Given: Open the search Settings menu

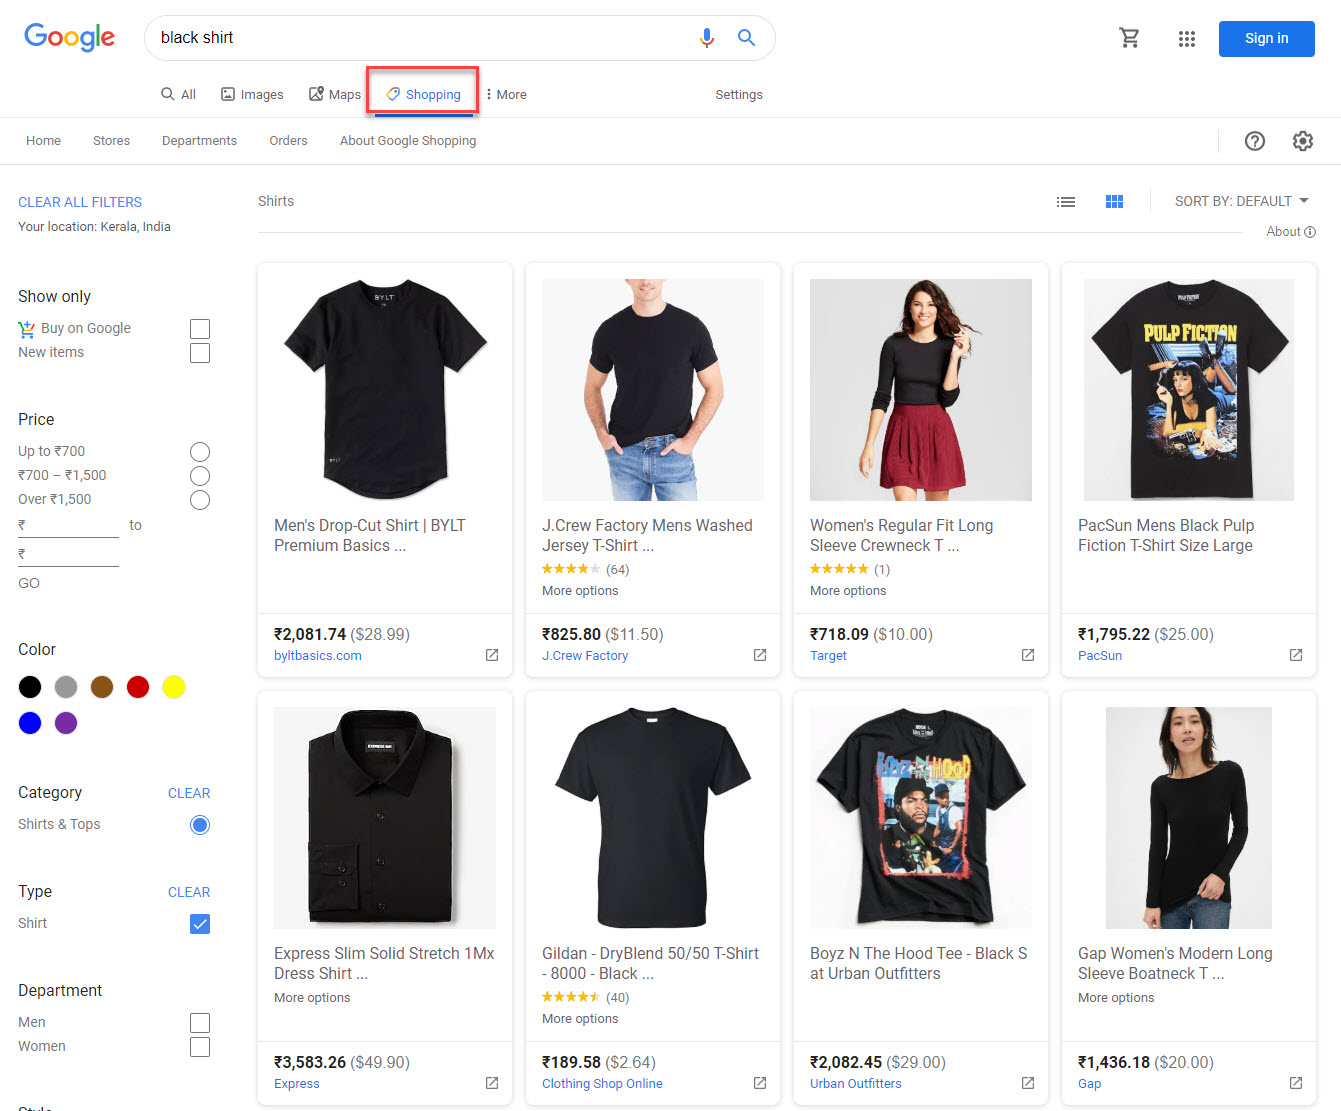Looking at the screenshot, I should coord(739,94).
